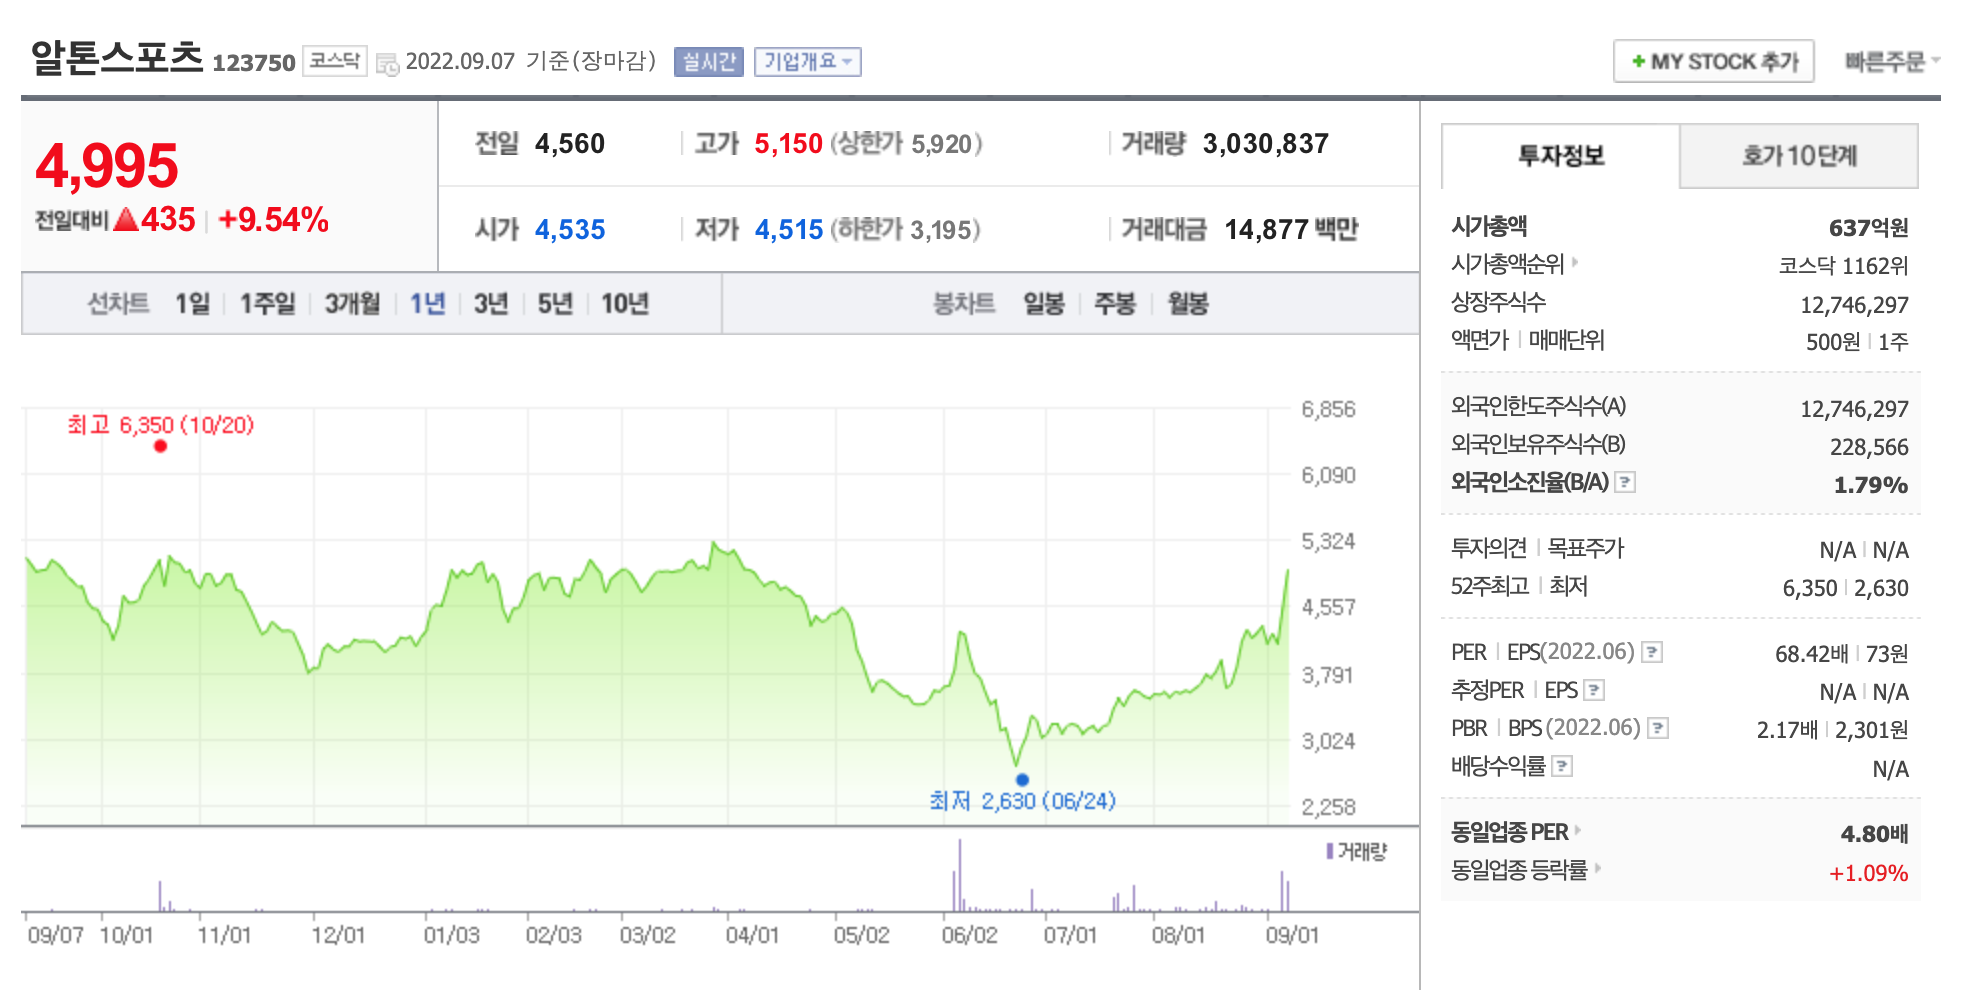Open the 시가총액순위 link
The image size is (1962, 990).
1508,264
